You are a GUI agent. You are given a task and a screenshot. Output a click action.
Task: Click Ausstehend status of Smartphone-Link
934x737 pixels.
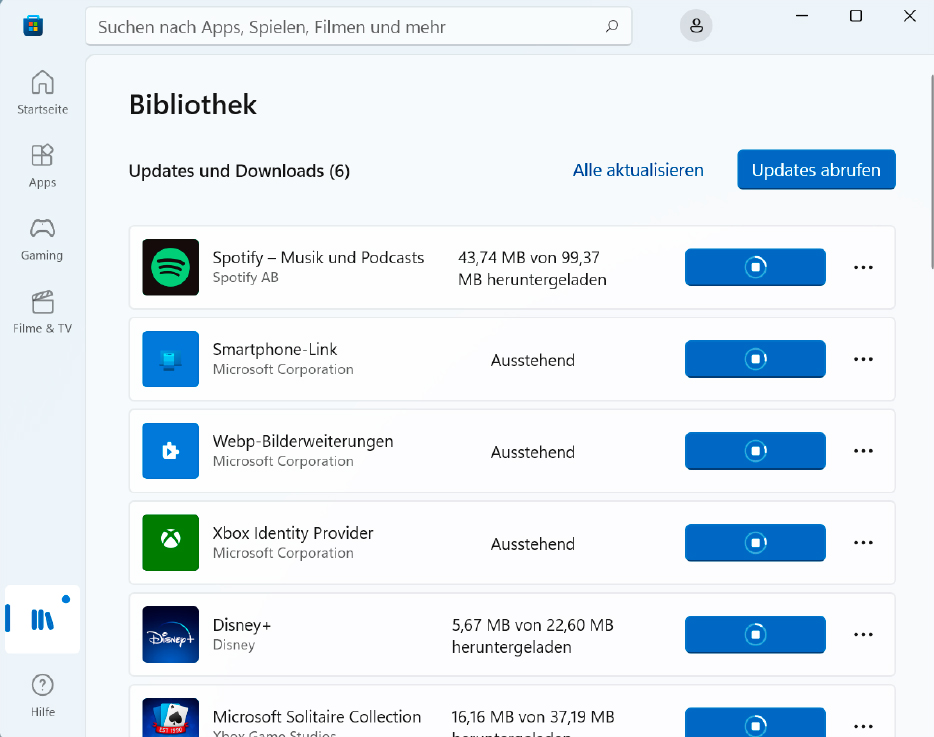(x=533, y=360)
